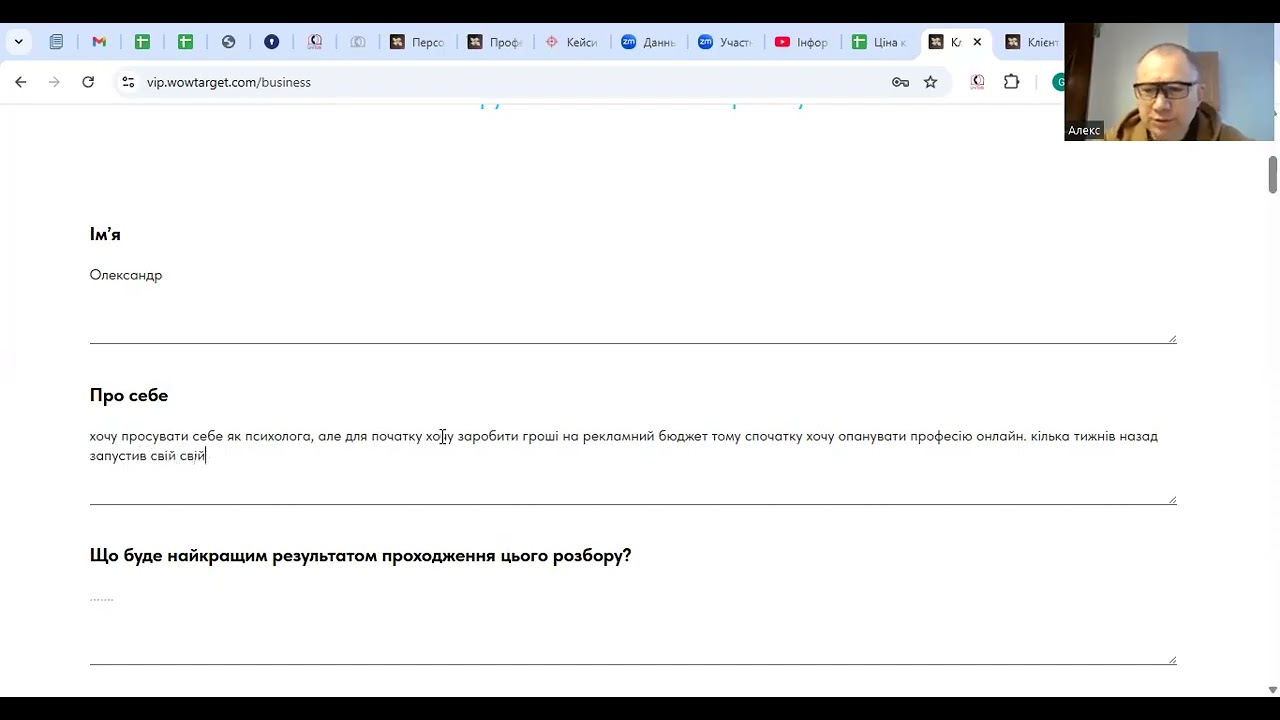1280x720 pixels.
Task: Click the 'Алекс' webcam video thumbnail
Action: 1169,82
